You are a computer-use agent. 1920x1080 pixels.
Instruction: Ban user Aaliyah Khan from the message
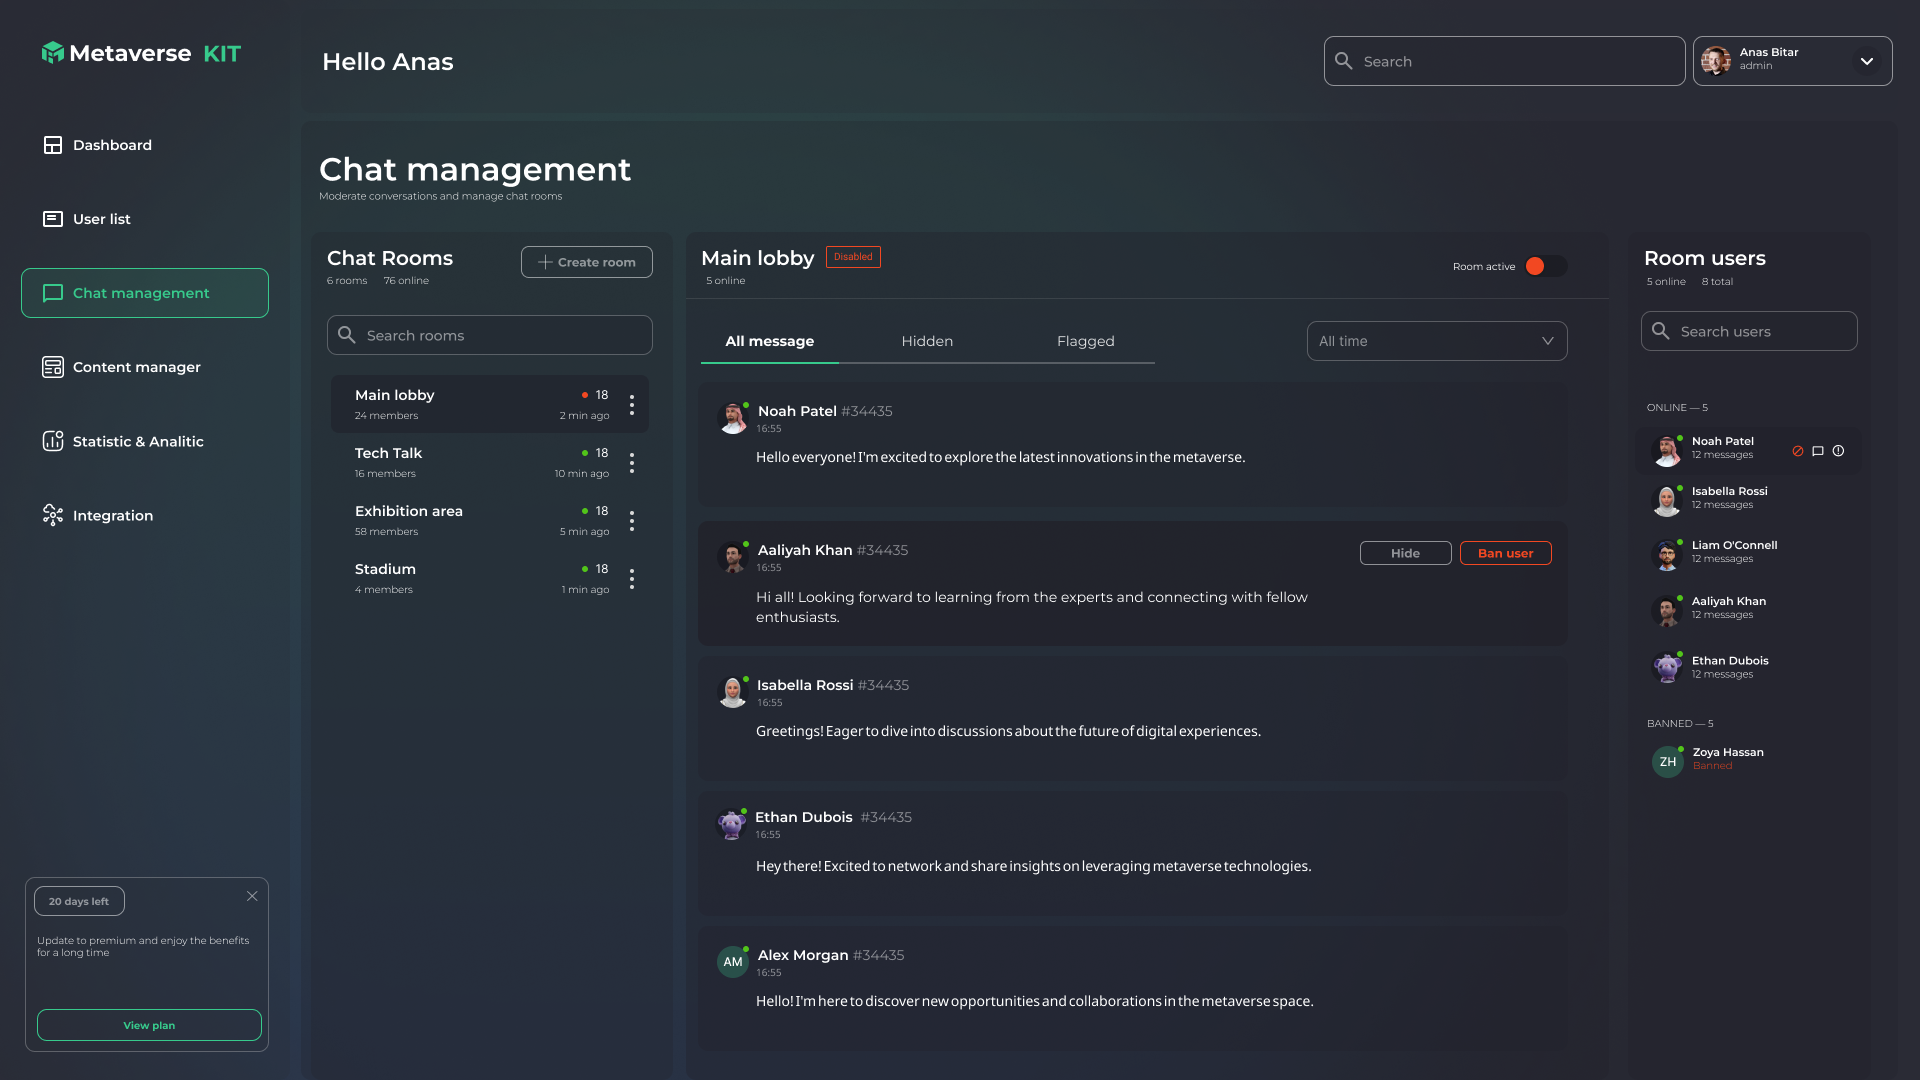1505,553
